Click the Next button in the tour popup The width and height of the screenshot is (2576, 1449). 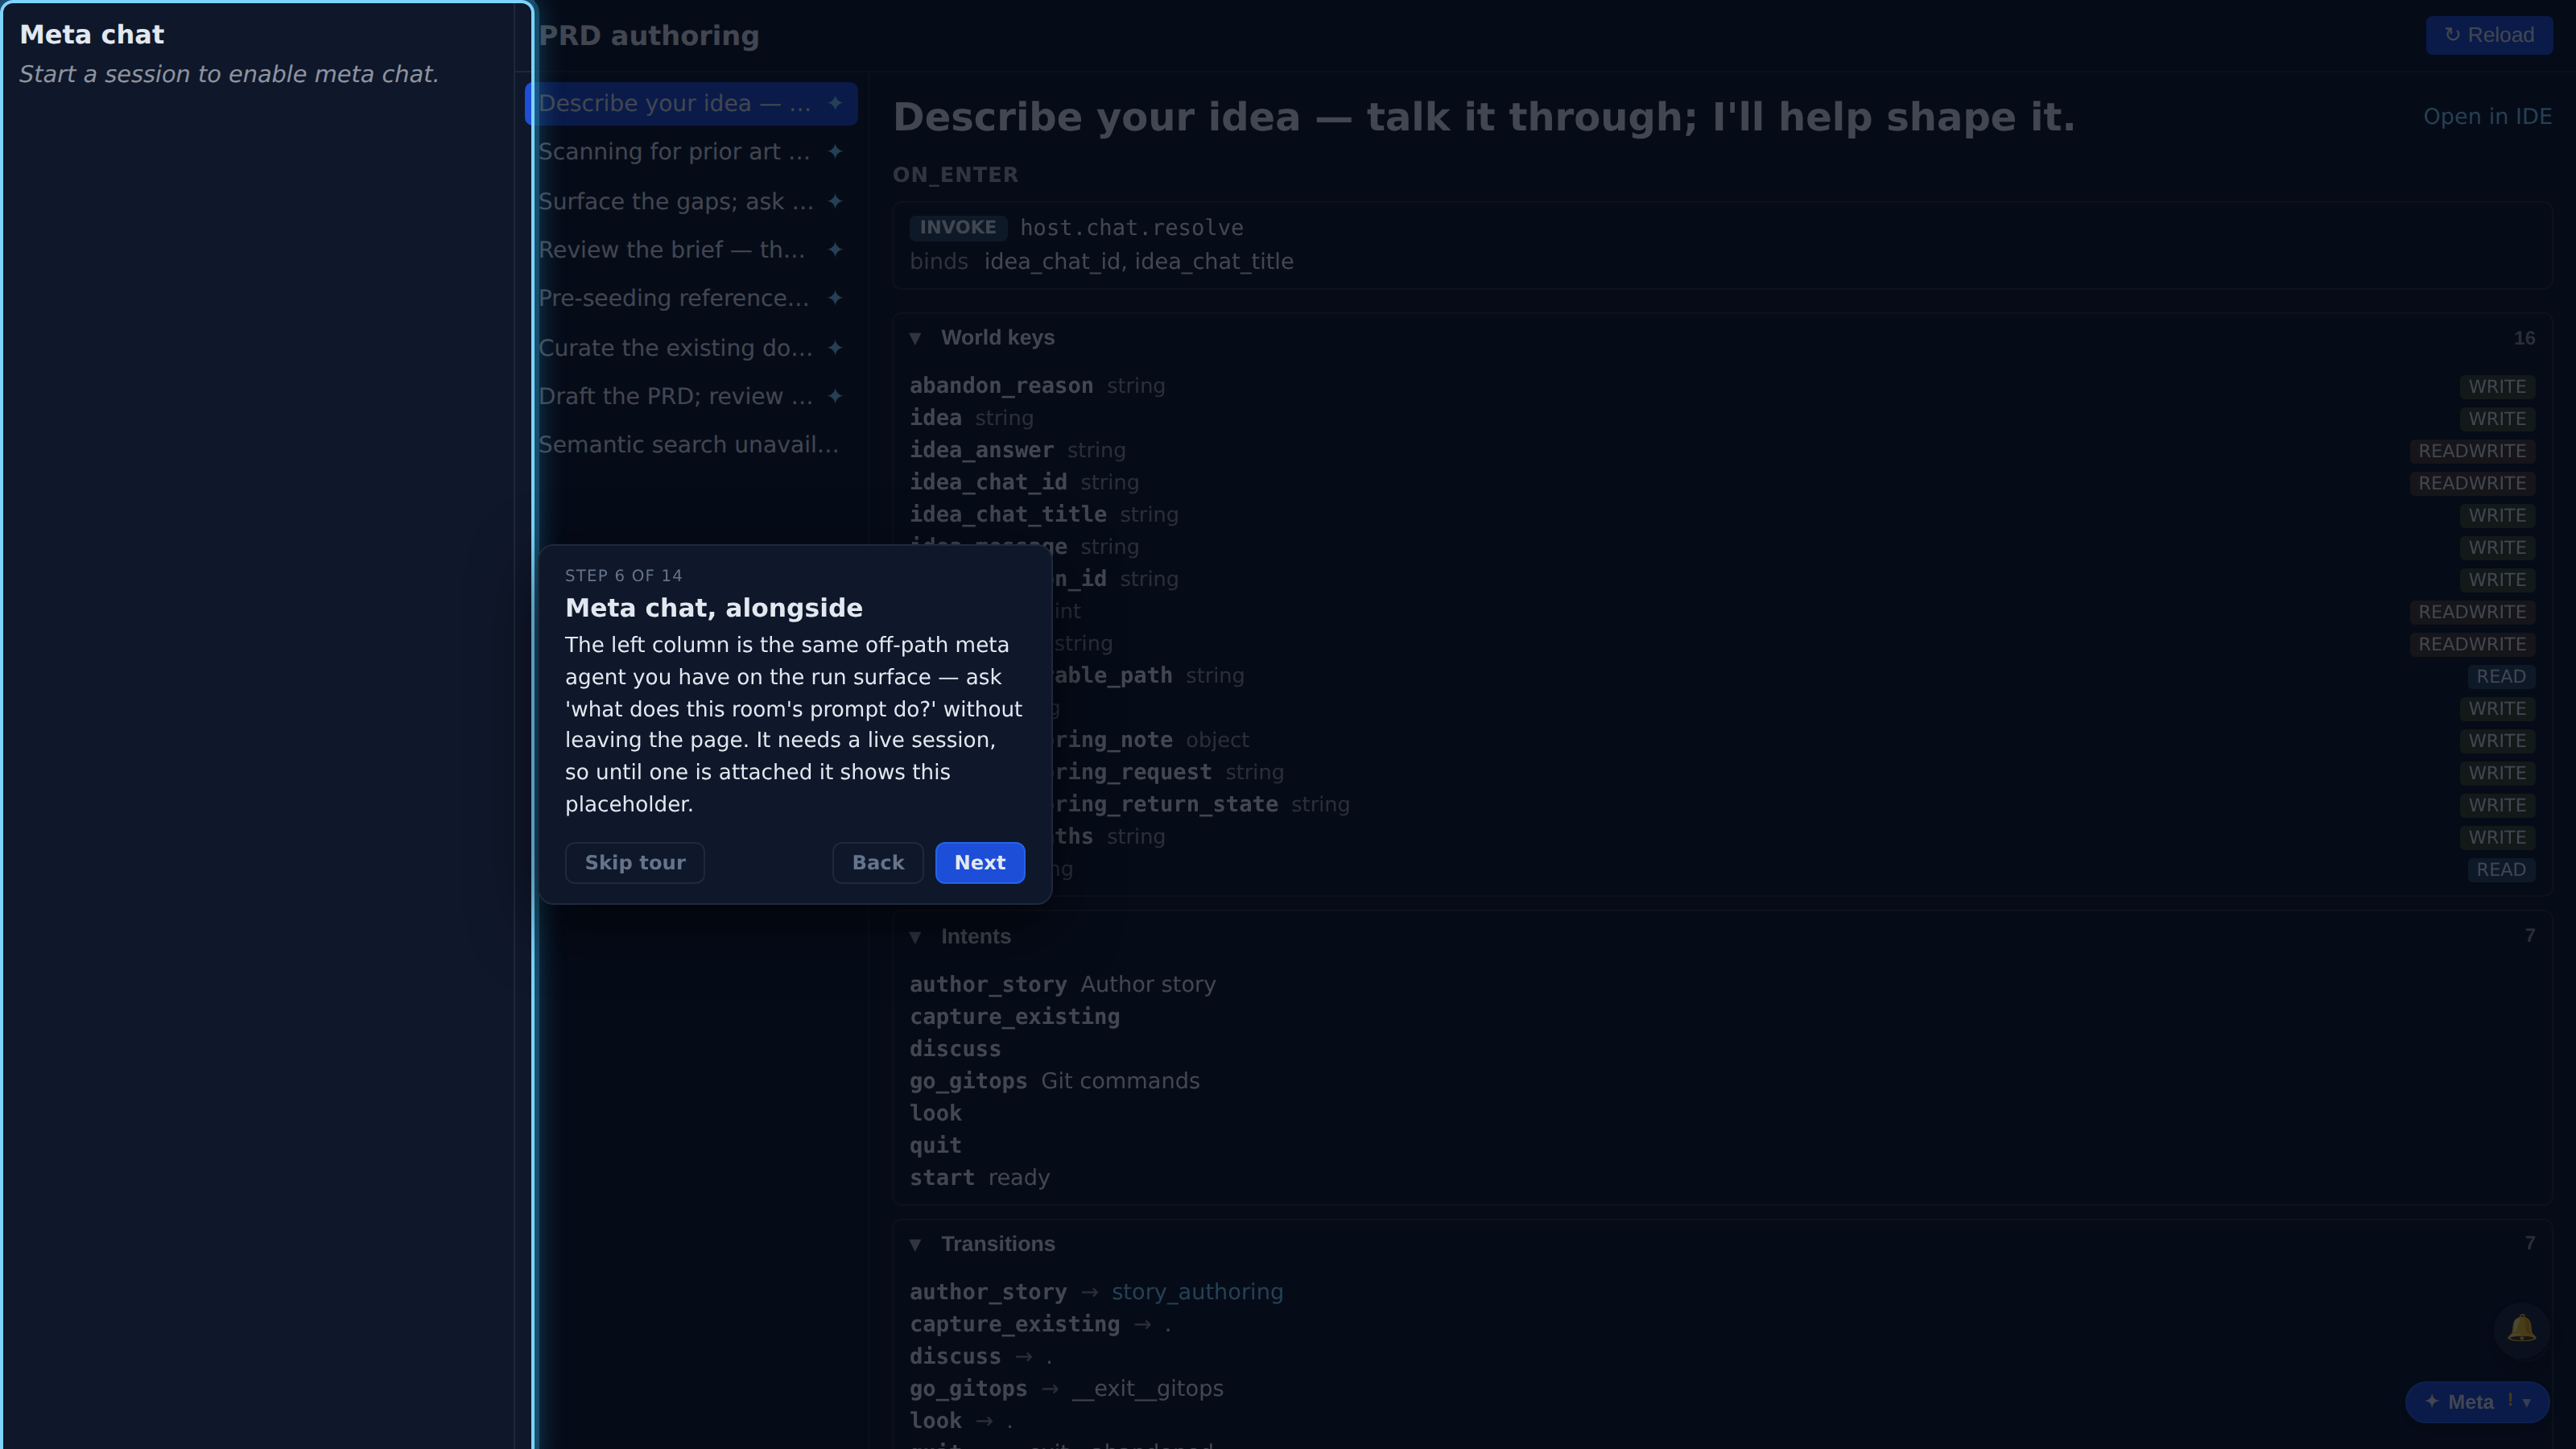pos(979,862)
